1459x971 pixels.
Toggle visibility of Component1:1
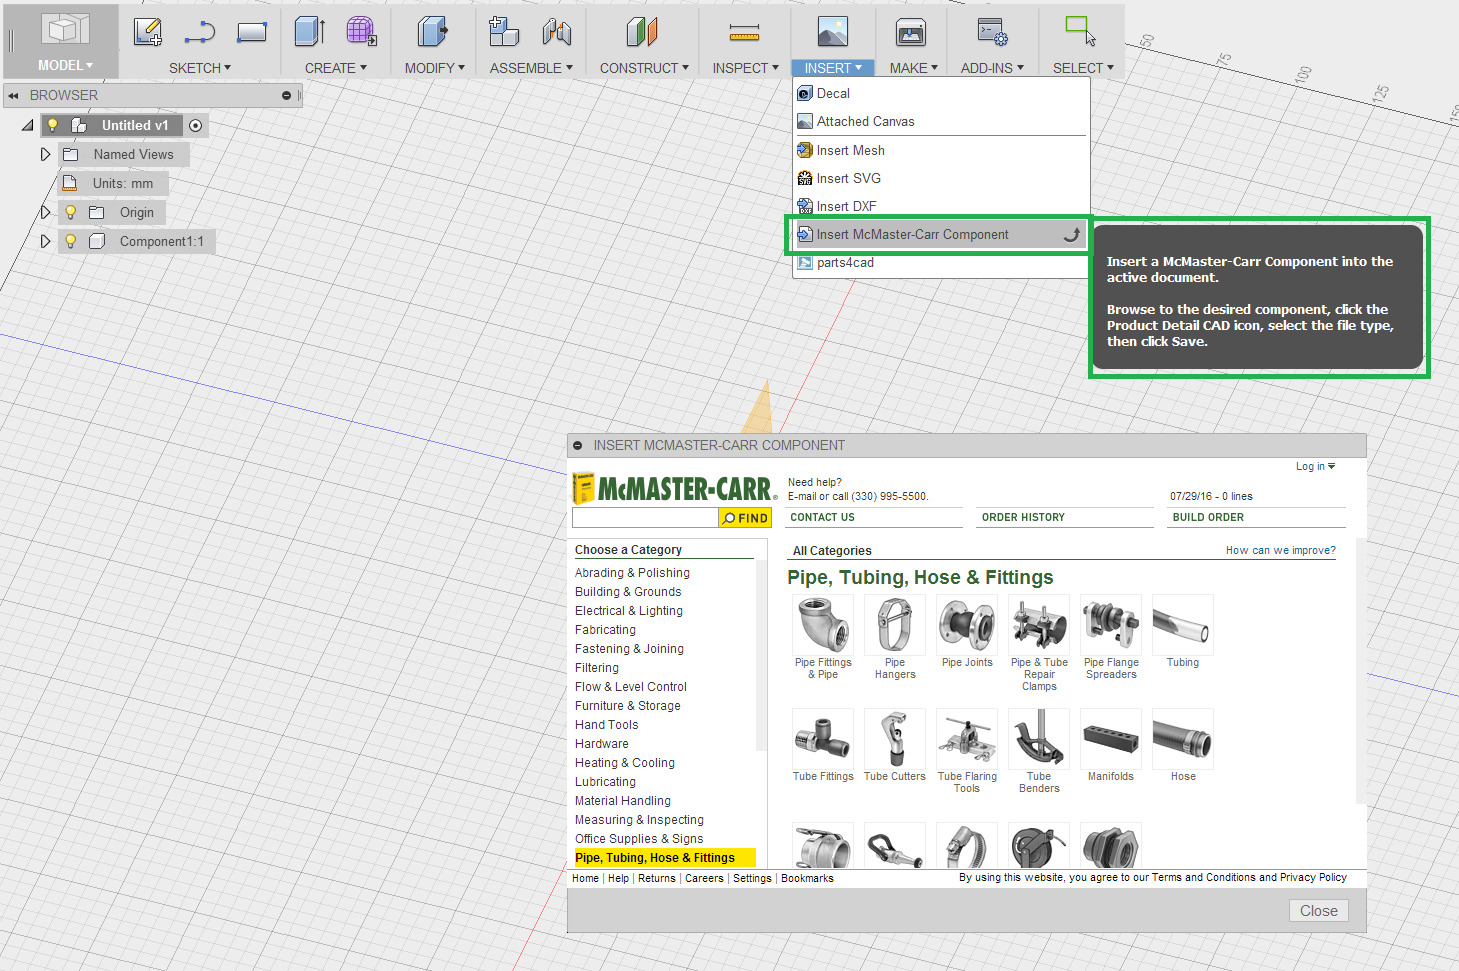click(69, 241)
